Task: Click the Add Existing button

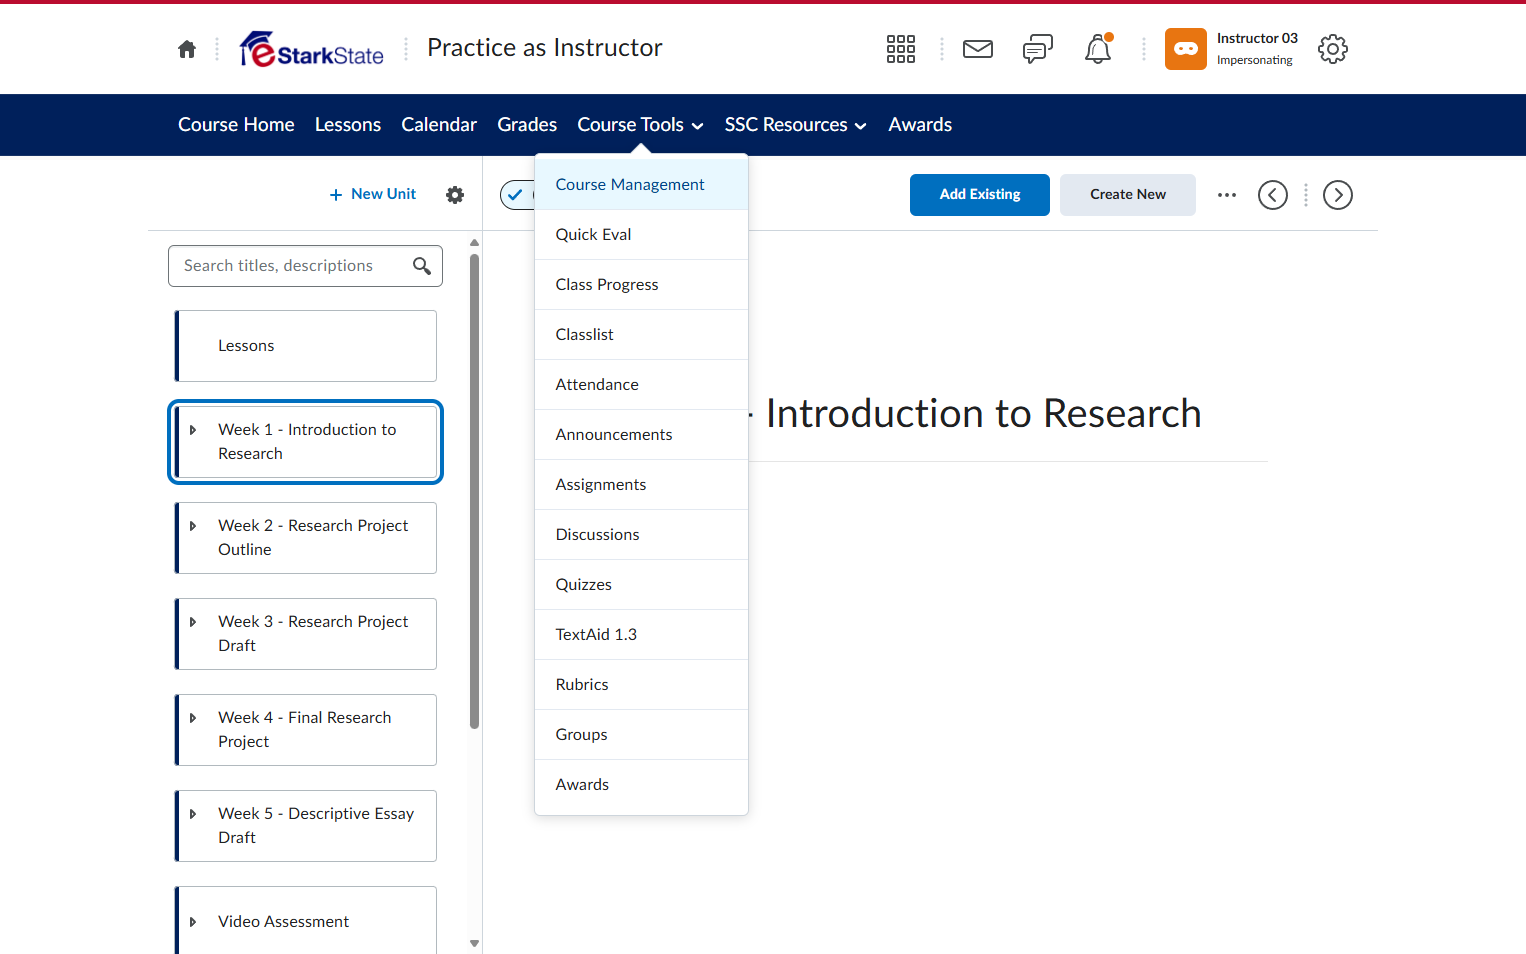Action: [x=980, y=195]
